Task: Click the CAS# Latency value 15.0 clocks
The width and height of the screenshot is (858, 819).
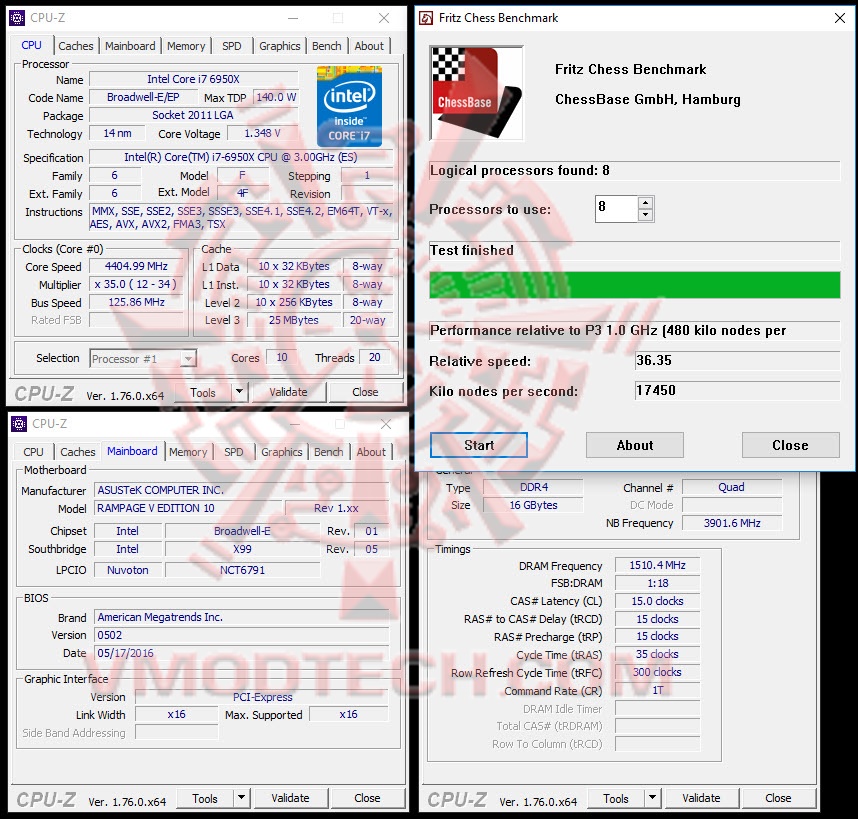Action: (658, 601)
